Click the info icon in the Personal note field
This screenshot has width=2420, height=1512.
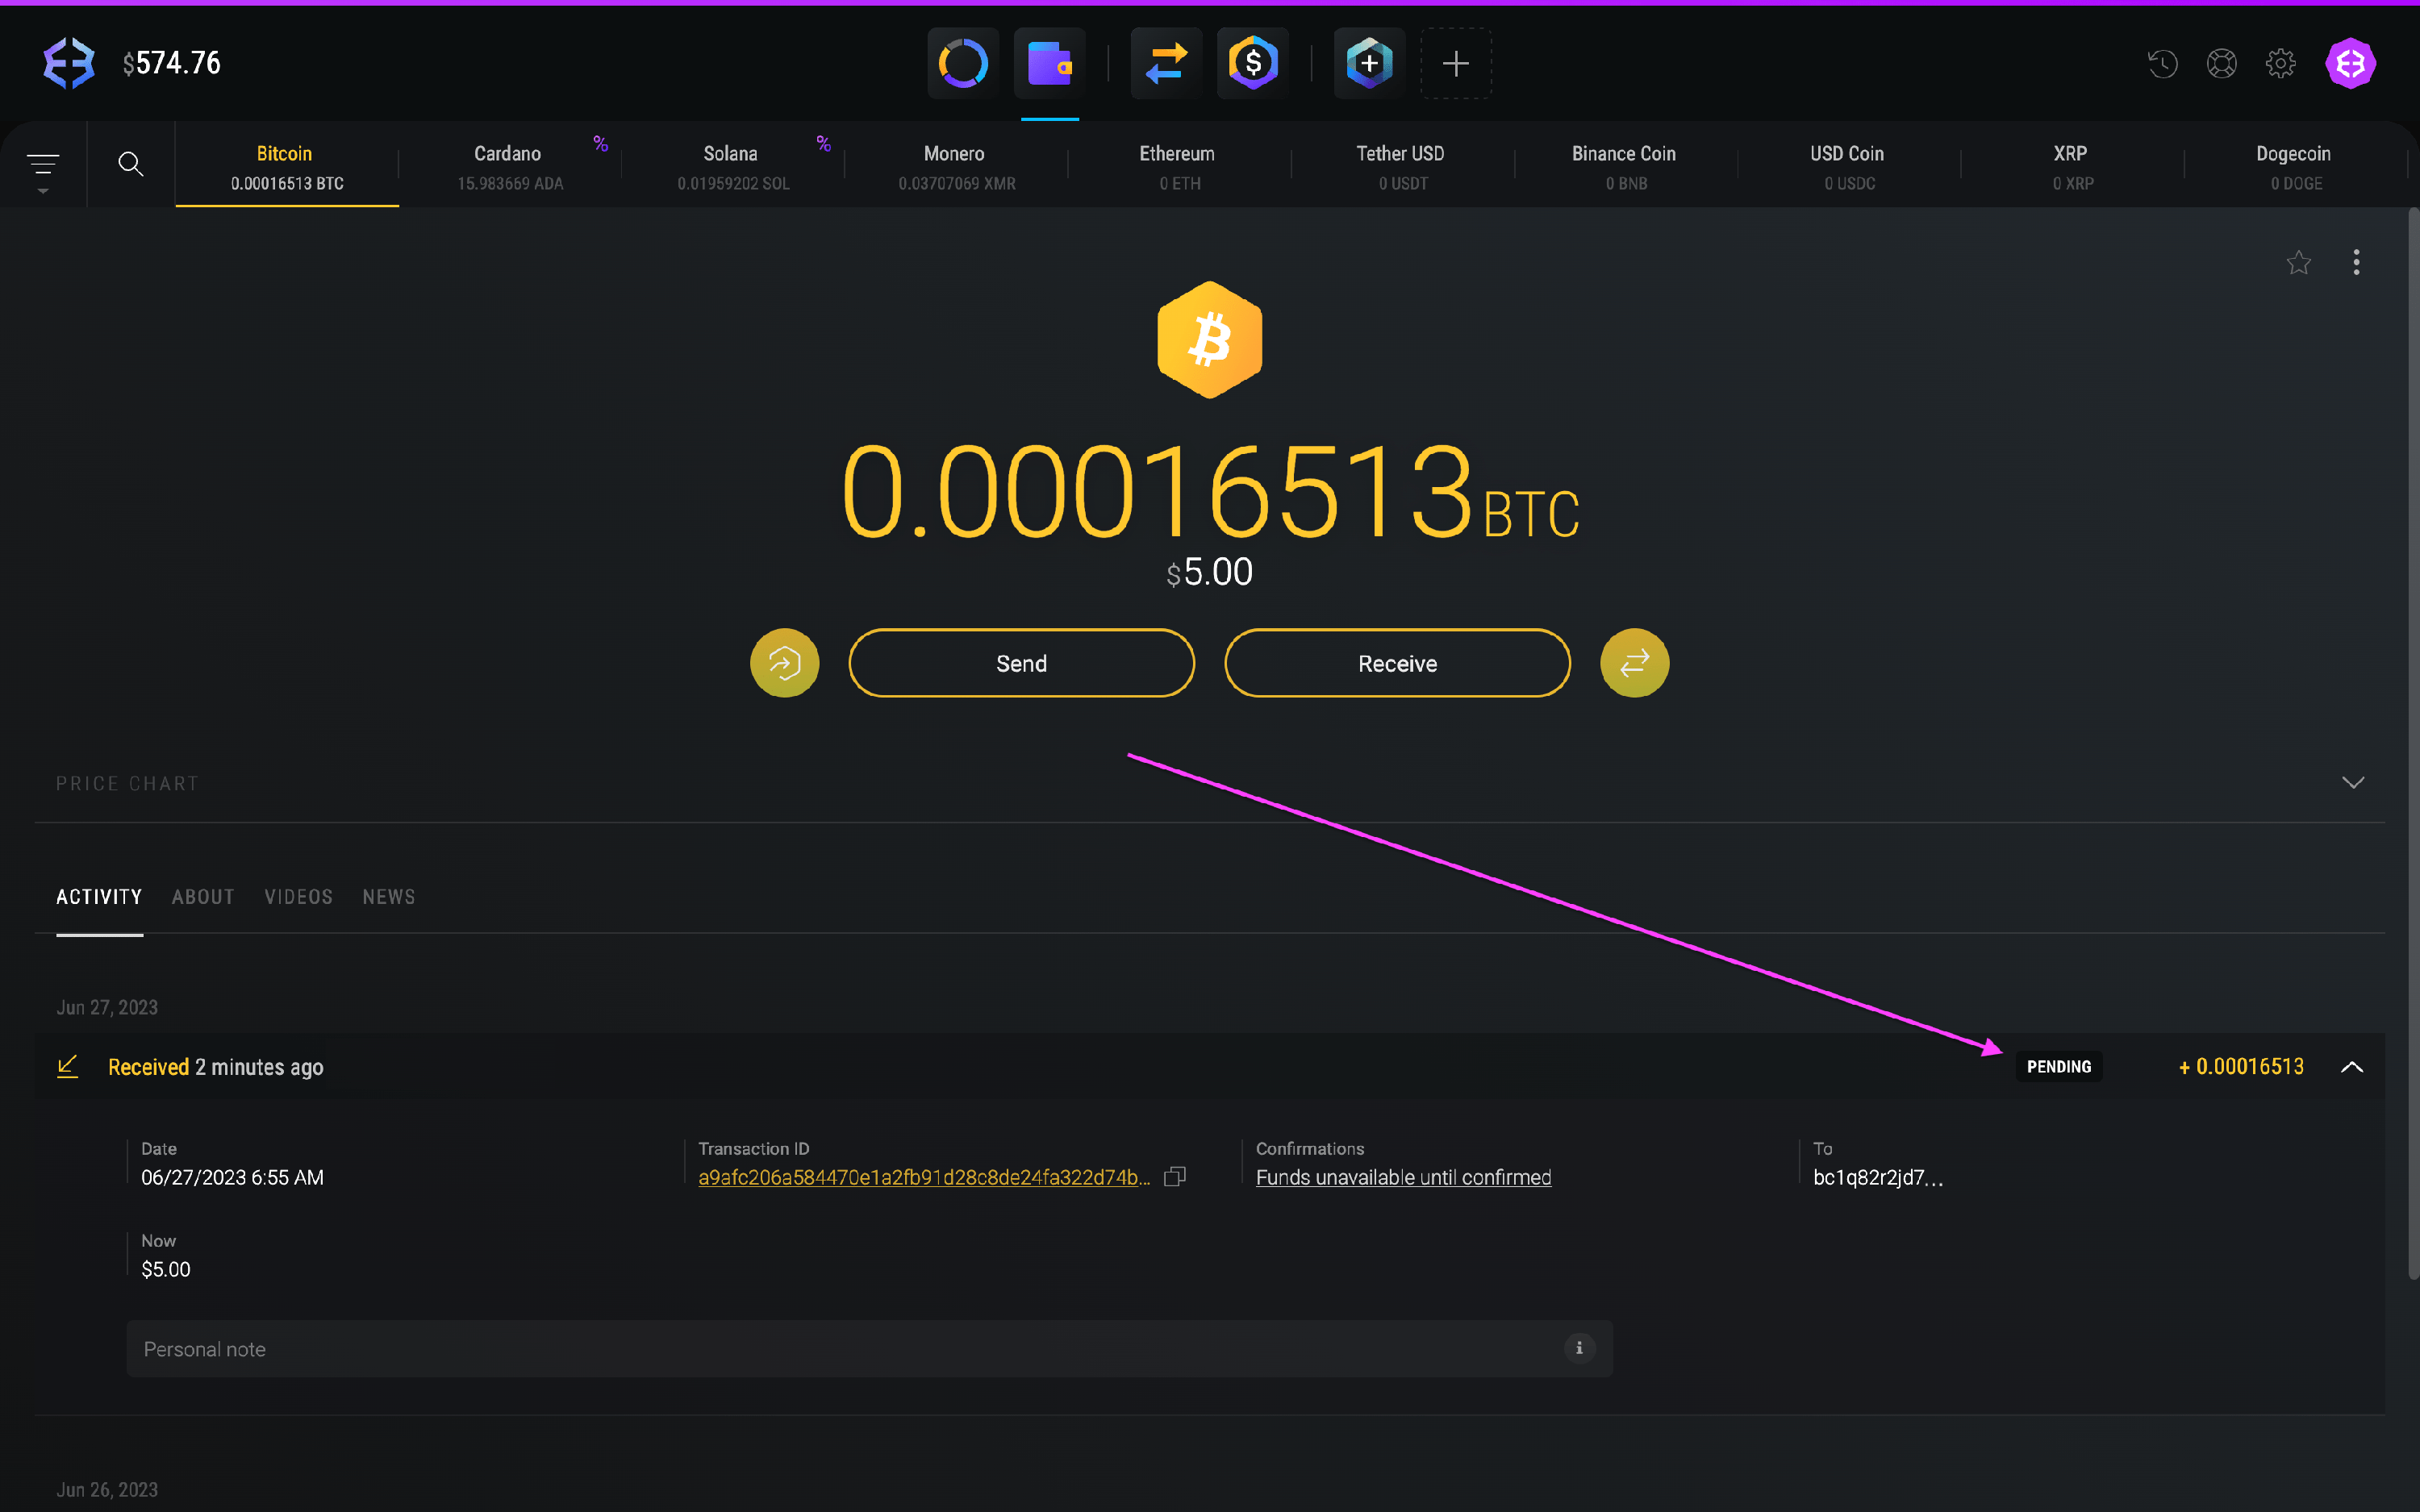click(x=1579, y=1348)
